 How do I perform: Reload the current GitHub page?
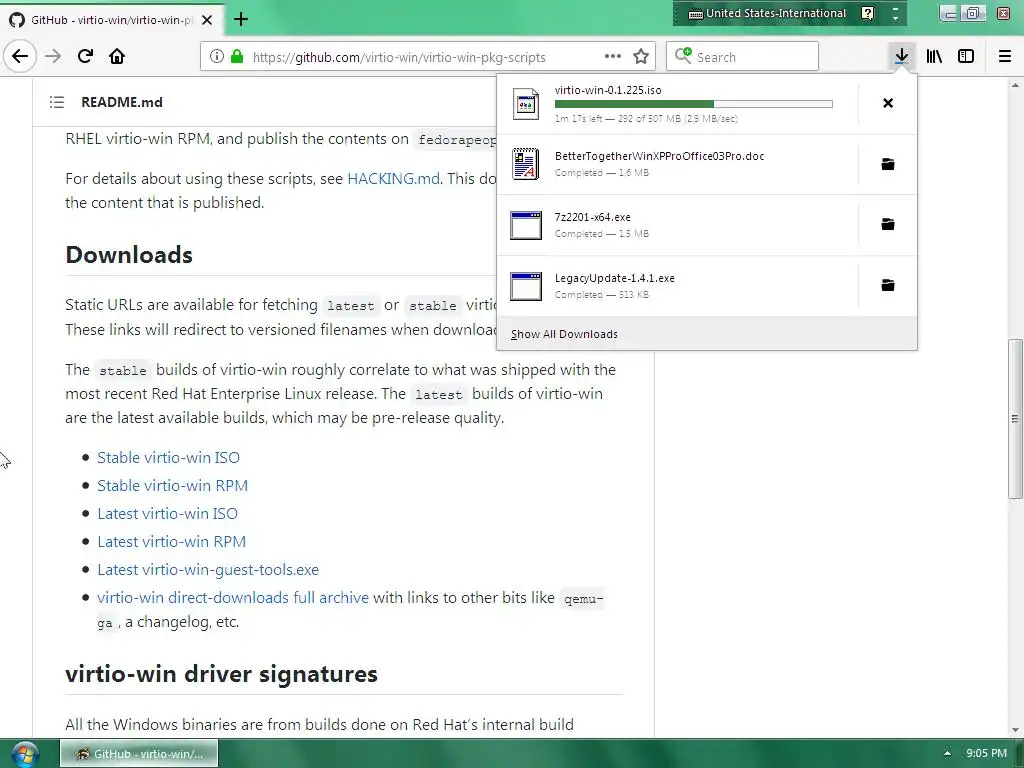point(86,56)
